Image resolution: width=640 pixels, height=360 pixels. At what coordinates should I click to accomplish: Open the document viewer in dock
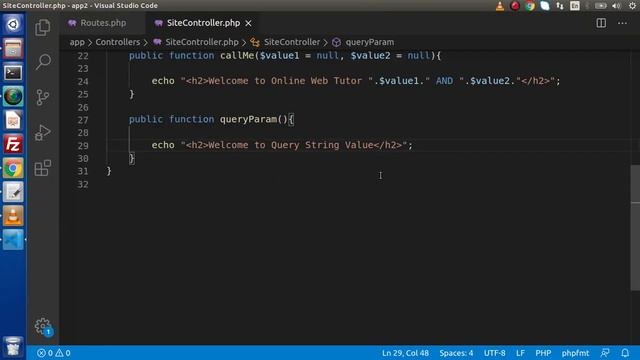tap(13, 120)
